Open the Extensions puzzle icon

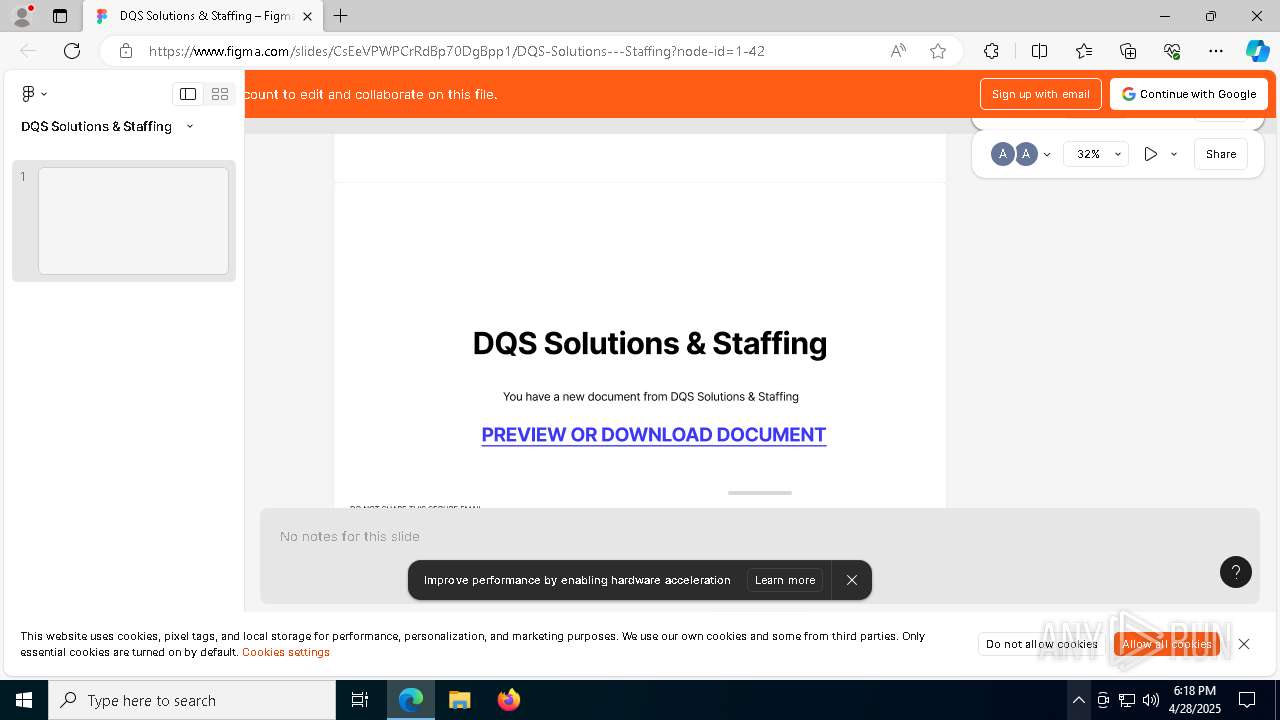[x=991, y=51]
